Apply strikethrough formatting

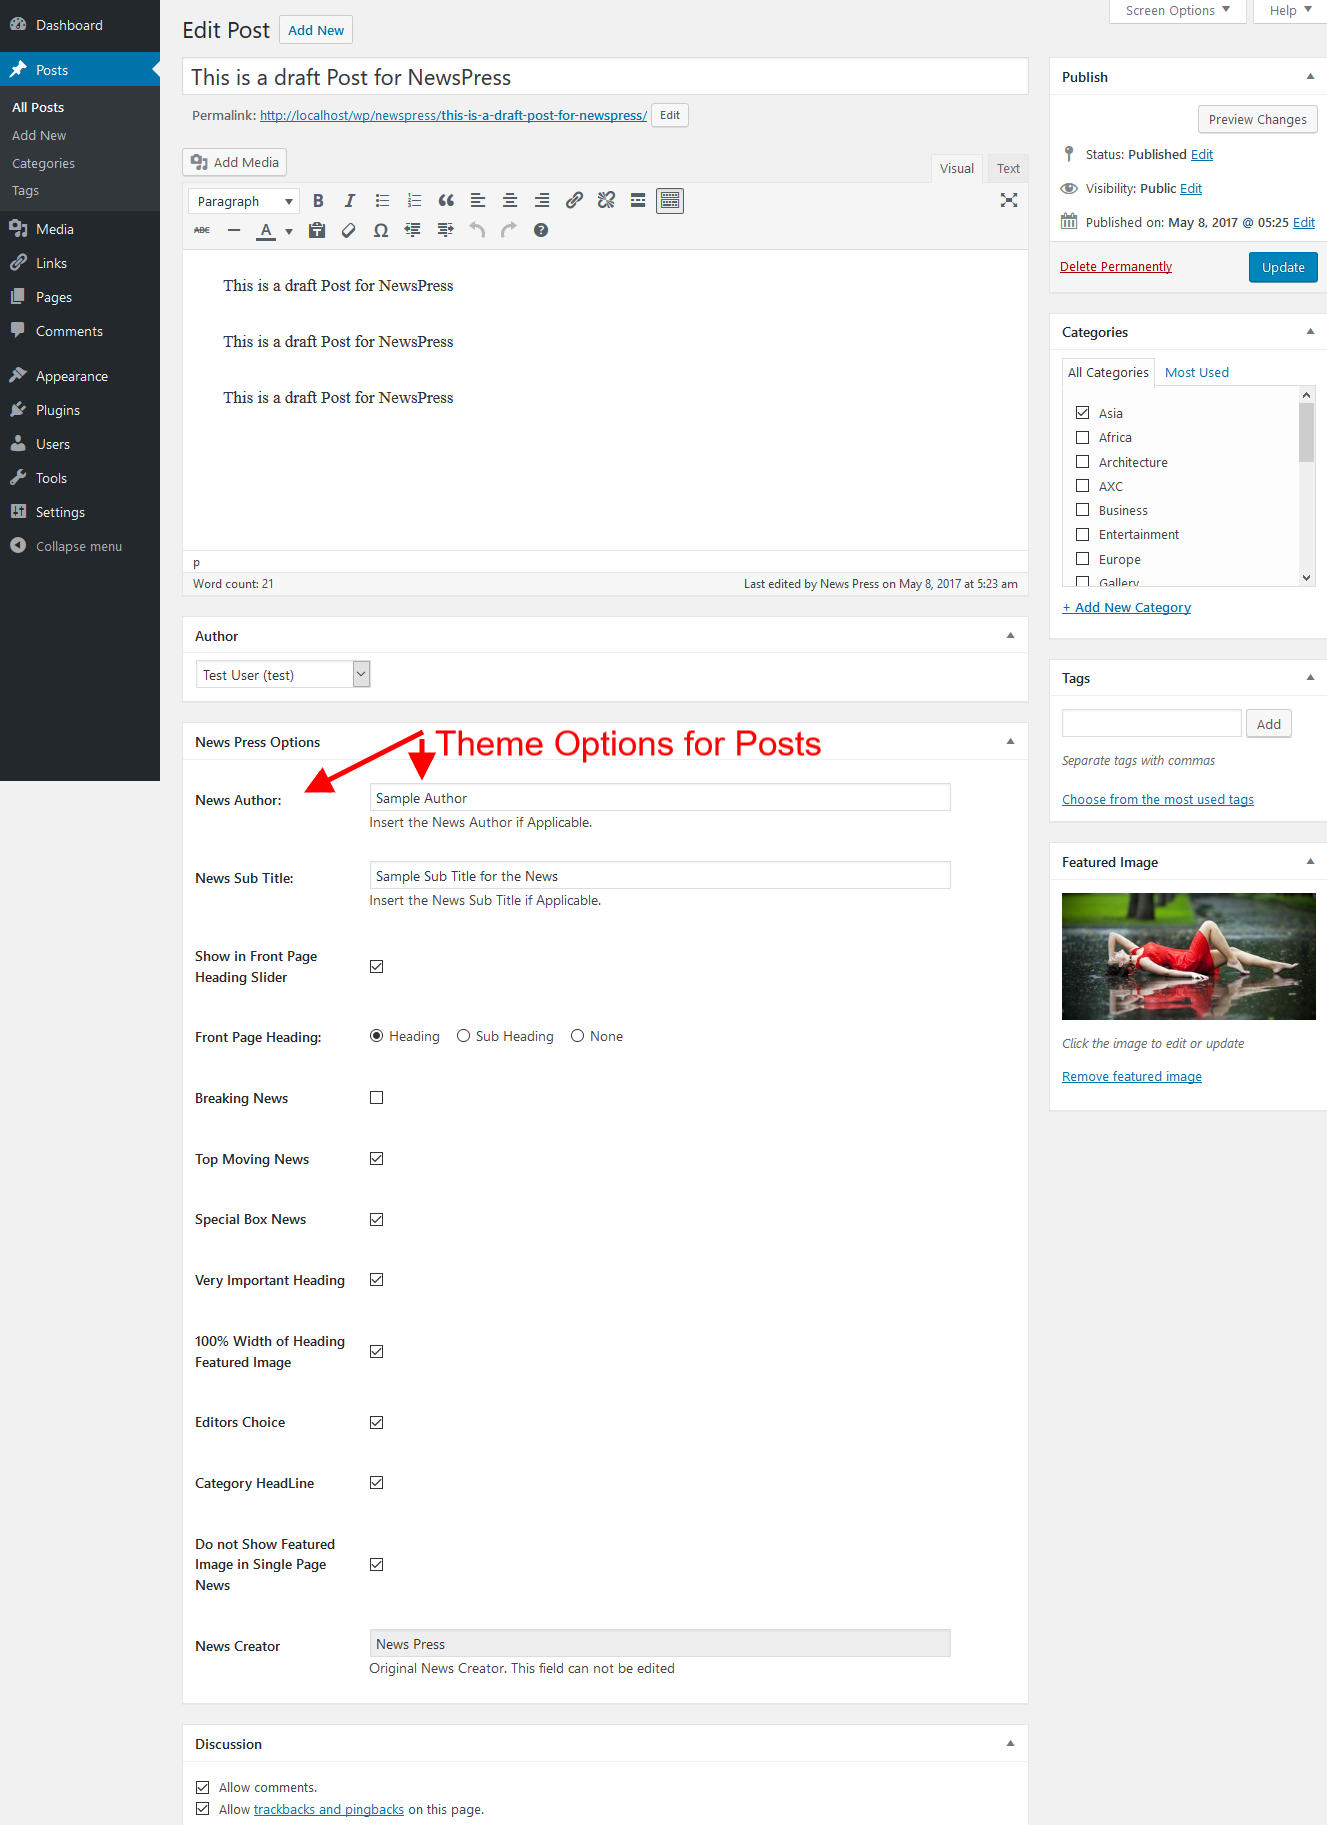tap(202, 230)
